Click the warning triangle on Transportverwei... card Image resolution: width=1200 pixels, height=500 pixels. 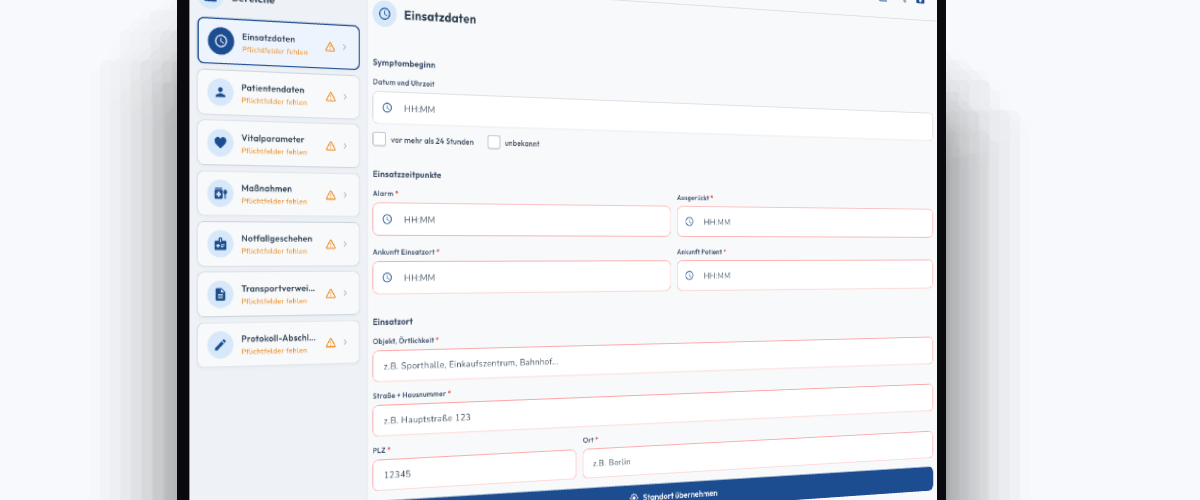pos(331,294)
